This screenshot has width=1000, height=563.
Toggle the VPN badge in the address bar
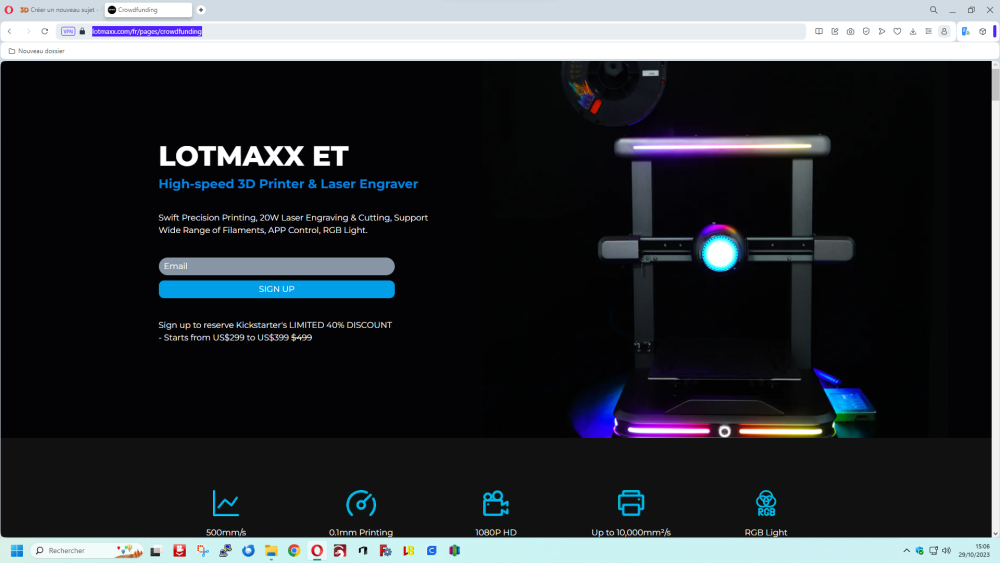pyautogui.click(x=68, y=31)
